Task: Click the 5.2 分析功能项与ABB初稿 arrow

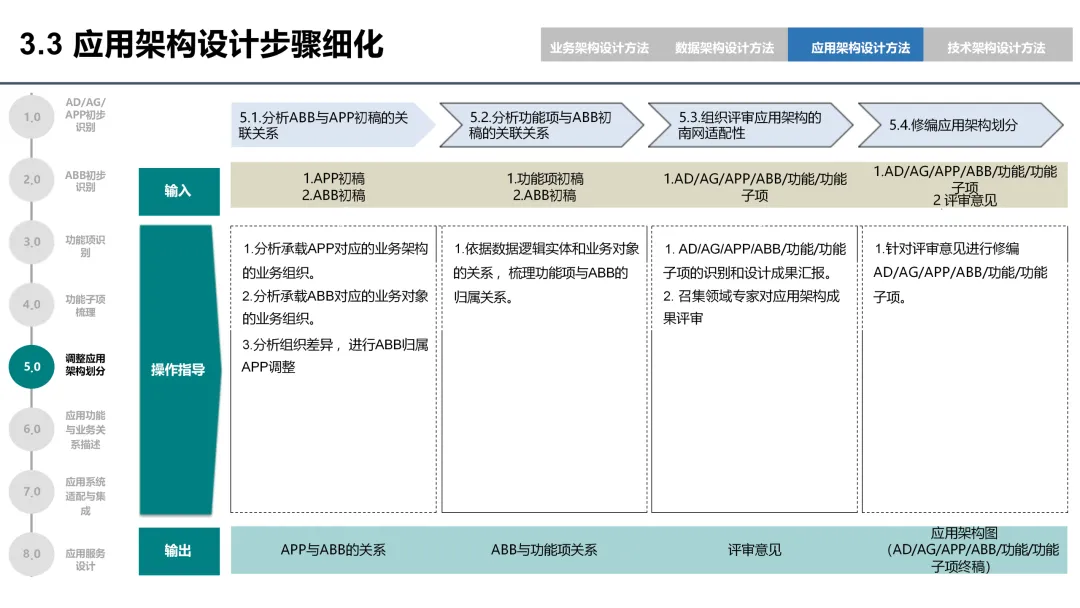Action: pos(541,125)
